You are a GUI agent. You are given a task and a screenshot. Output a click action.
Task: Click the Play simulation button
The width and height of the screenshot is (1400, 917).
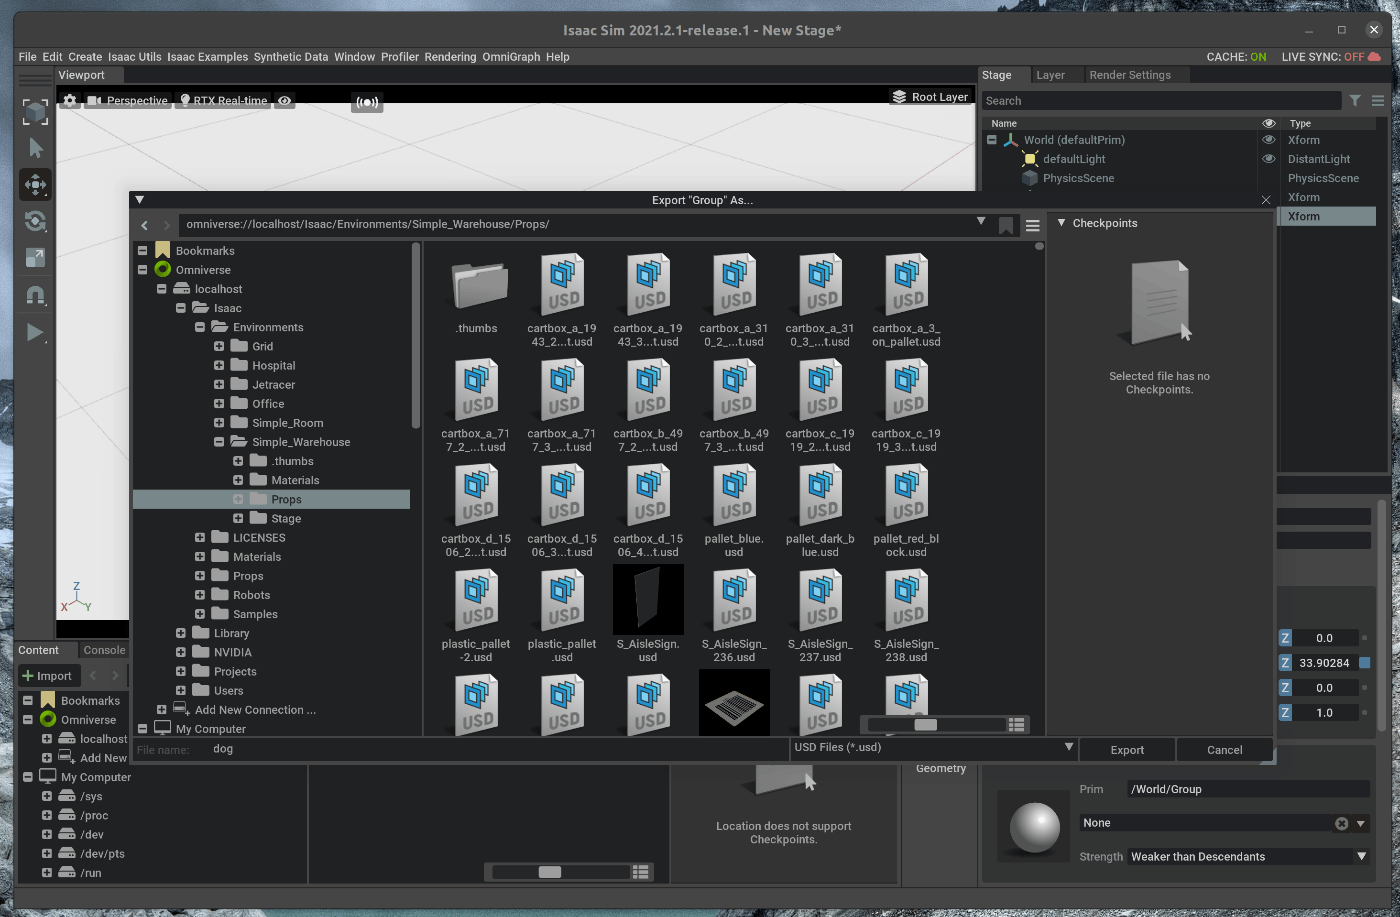pyautogui.click(x=35, y=332)
